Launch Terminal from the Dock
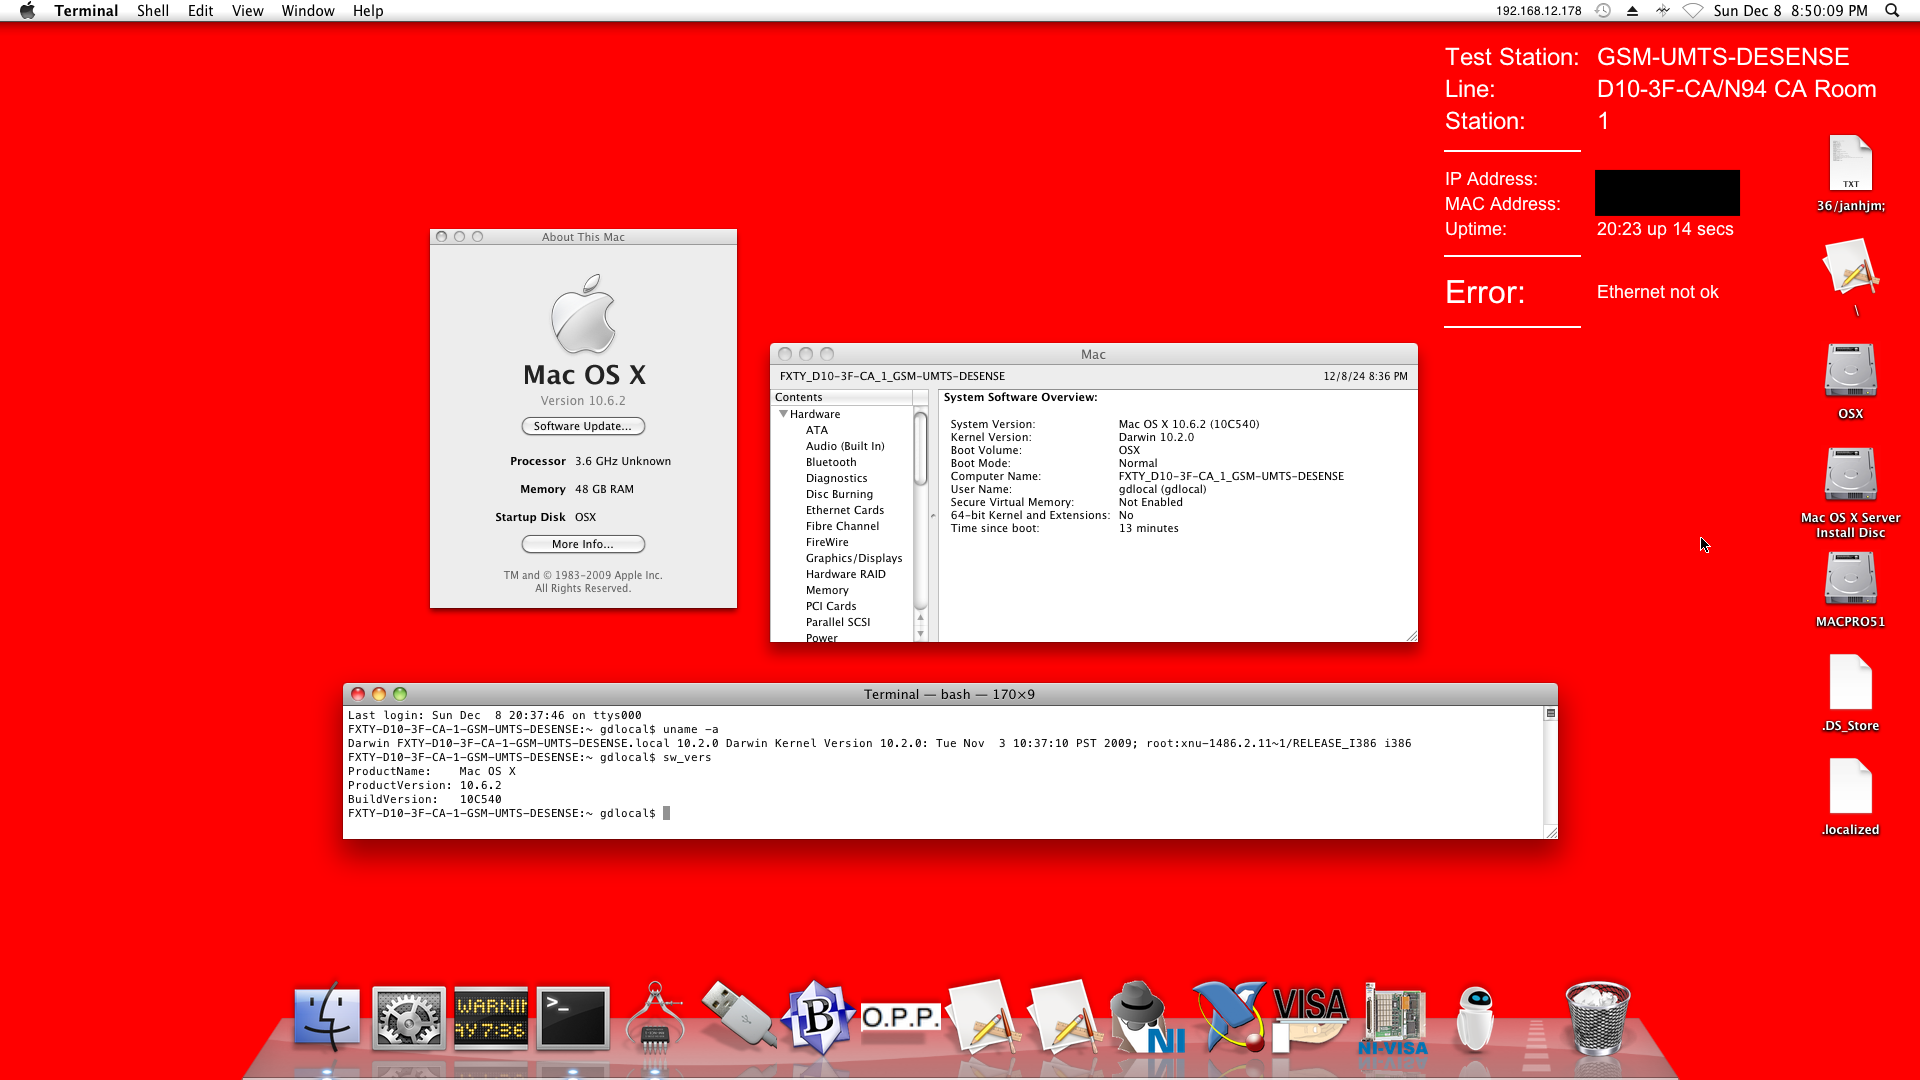Image resolution: width=1920 pixels, height=1080 pixels. click(573, 1018)
